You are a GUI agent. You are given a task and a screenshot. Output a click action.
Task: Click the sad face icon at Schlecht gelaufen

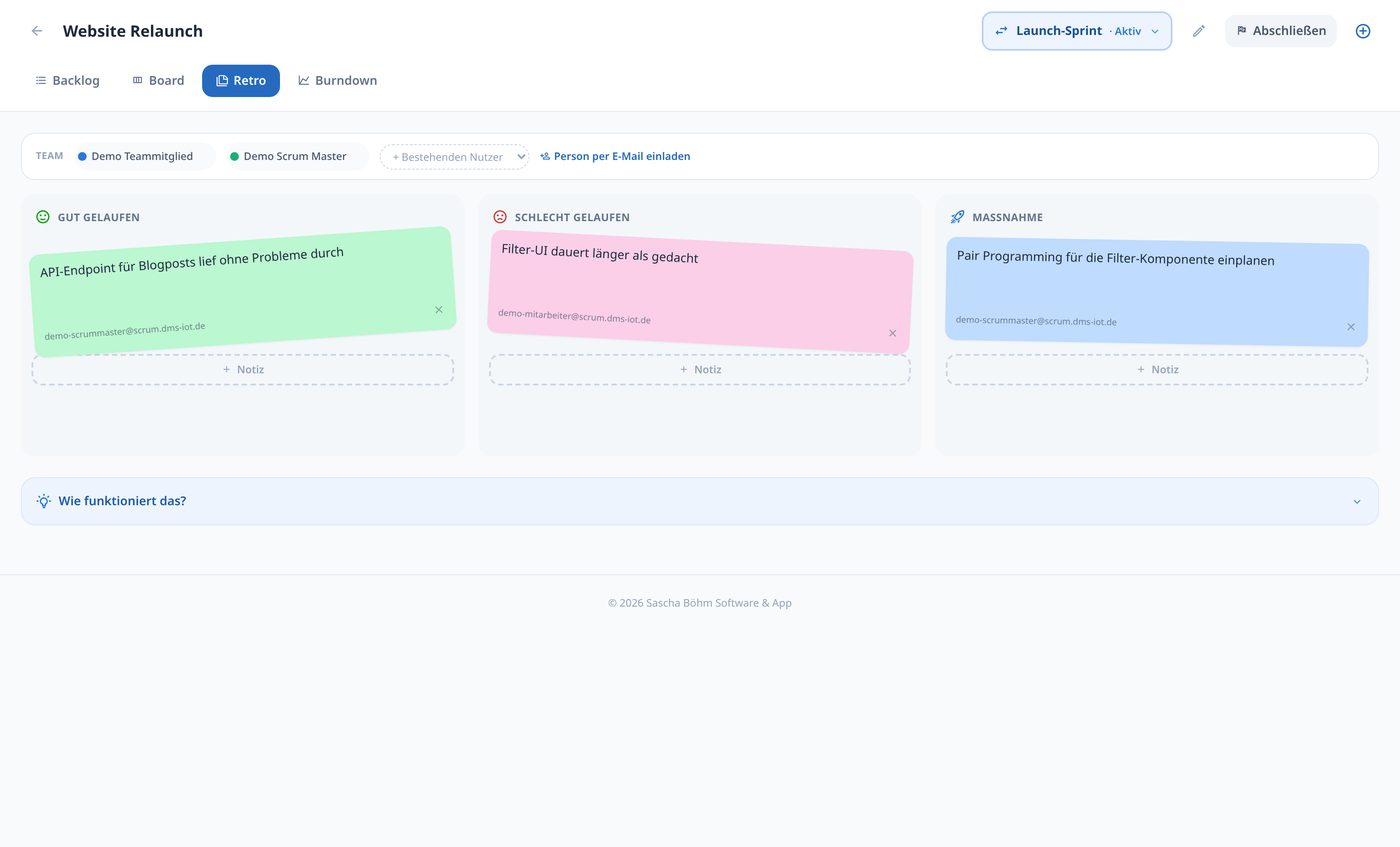point(500,217)
